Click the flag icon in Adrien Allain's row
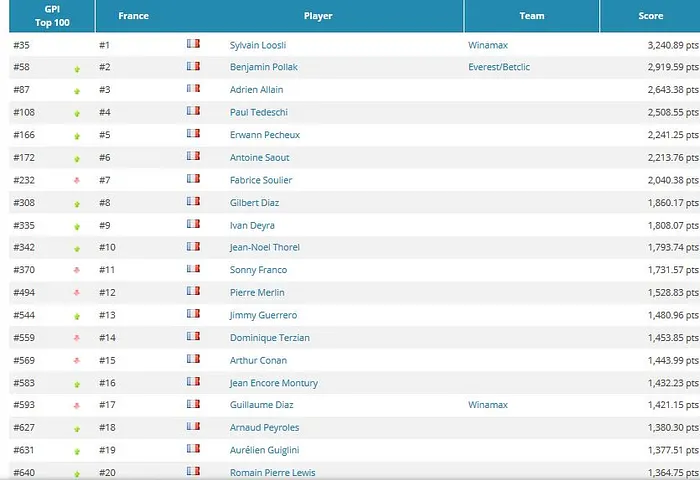This screenshot has height=480, width=700. click(x=193, y=88)
